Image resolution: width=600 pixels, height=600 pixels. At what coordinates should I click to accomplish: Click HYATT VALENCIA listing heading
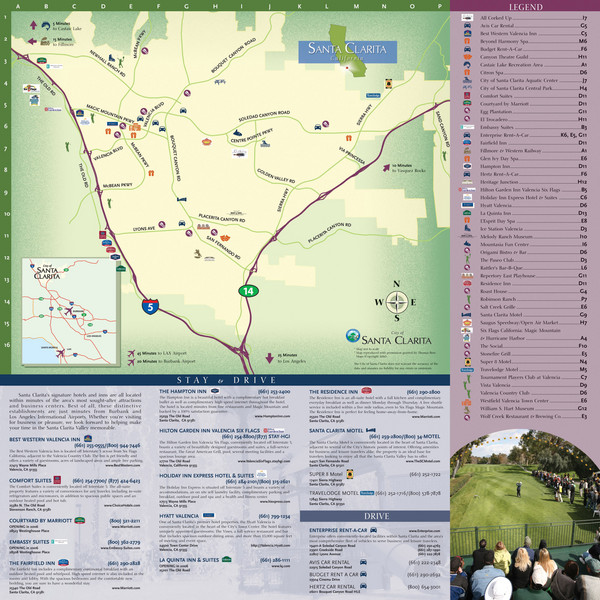[179, 516]
